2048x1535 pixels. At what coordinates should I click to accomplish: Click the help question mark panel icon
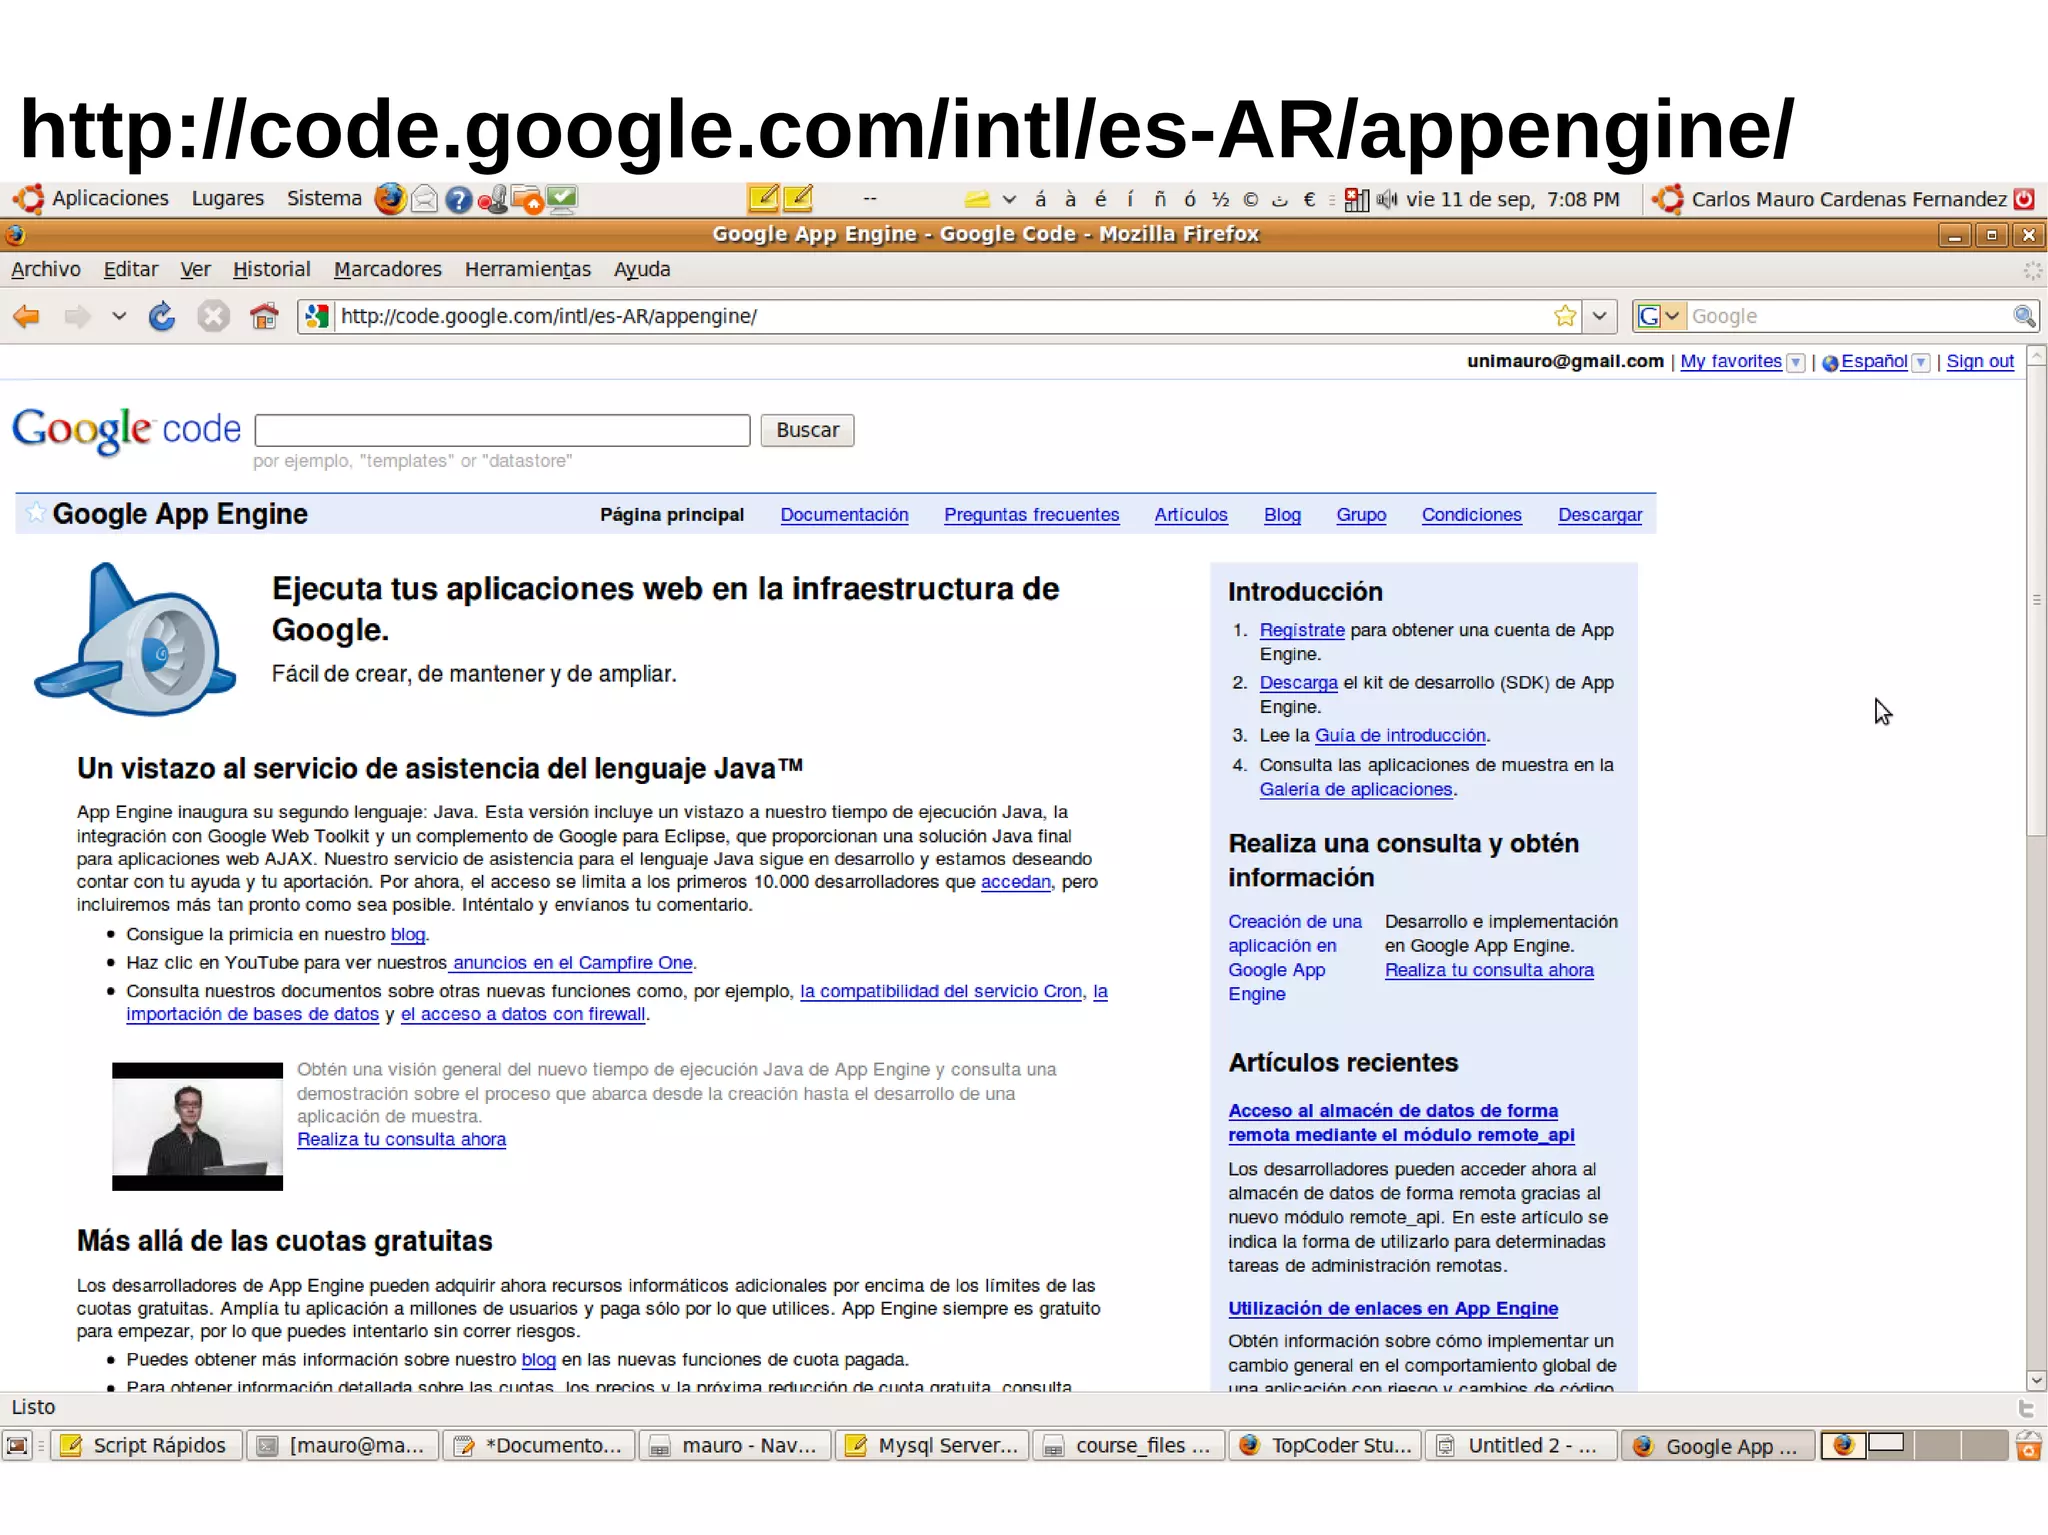[458, 200]
